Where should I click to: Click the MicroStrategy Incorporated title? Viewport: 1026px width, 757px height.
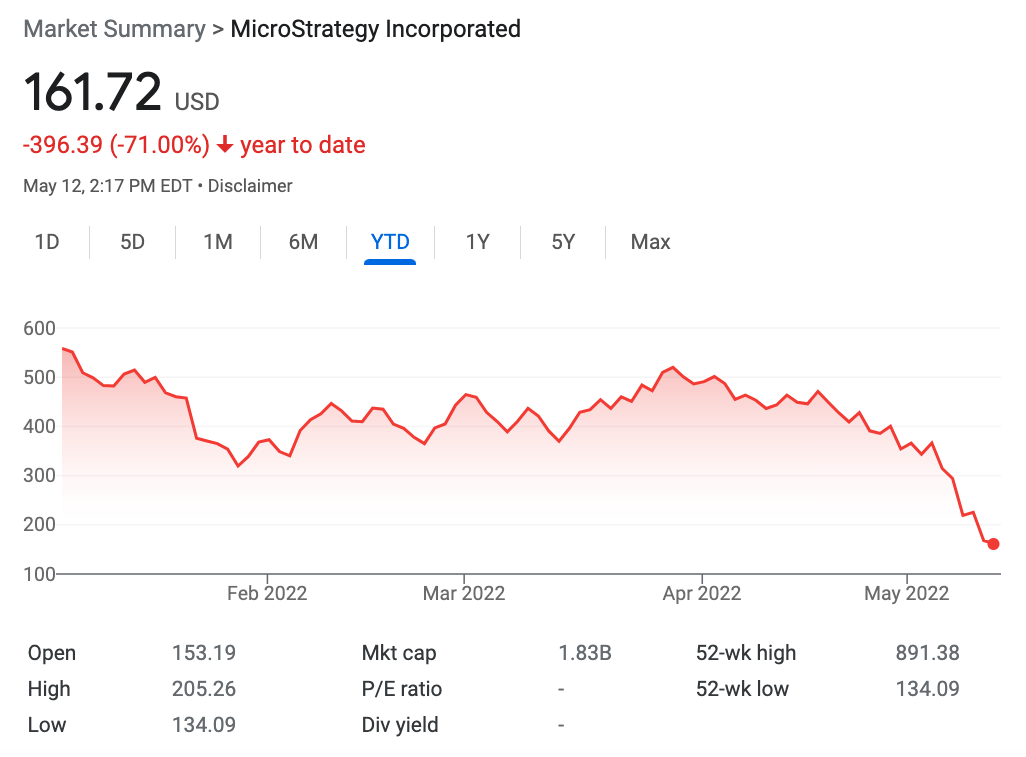coord(375,29)
